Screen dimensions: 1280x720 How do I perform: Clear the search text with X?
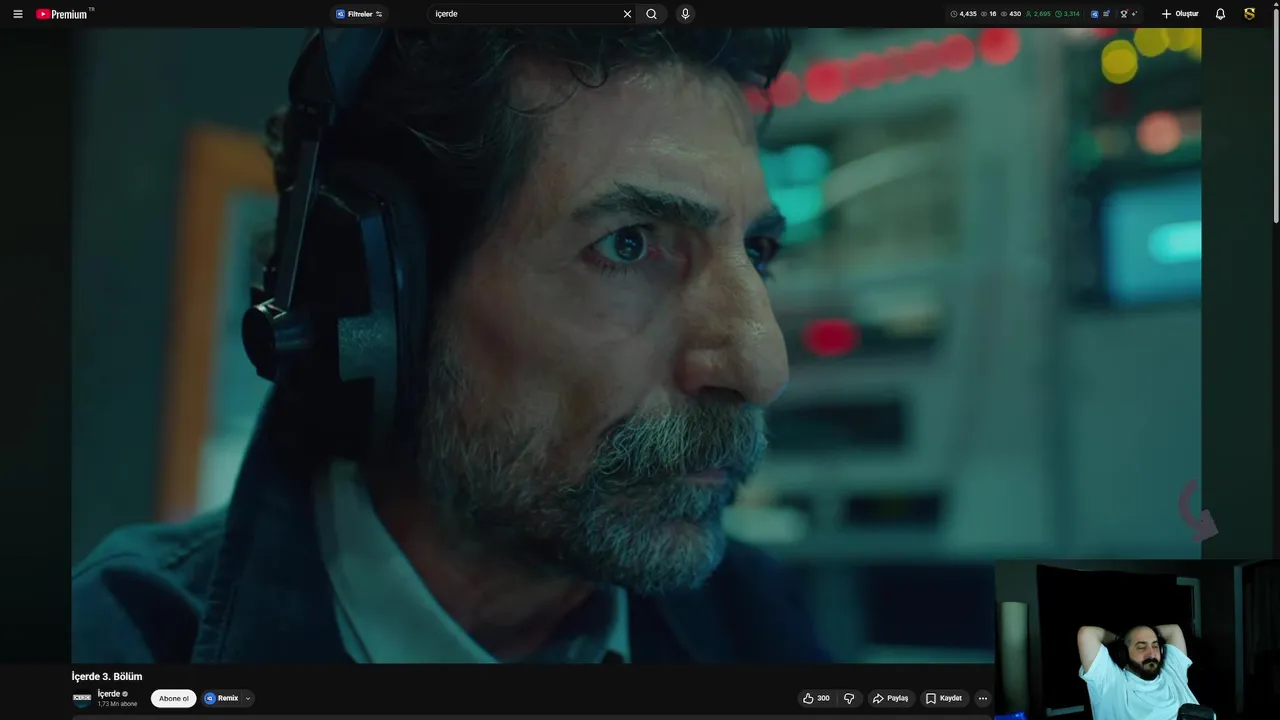click(x=627, y=14)
